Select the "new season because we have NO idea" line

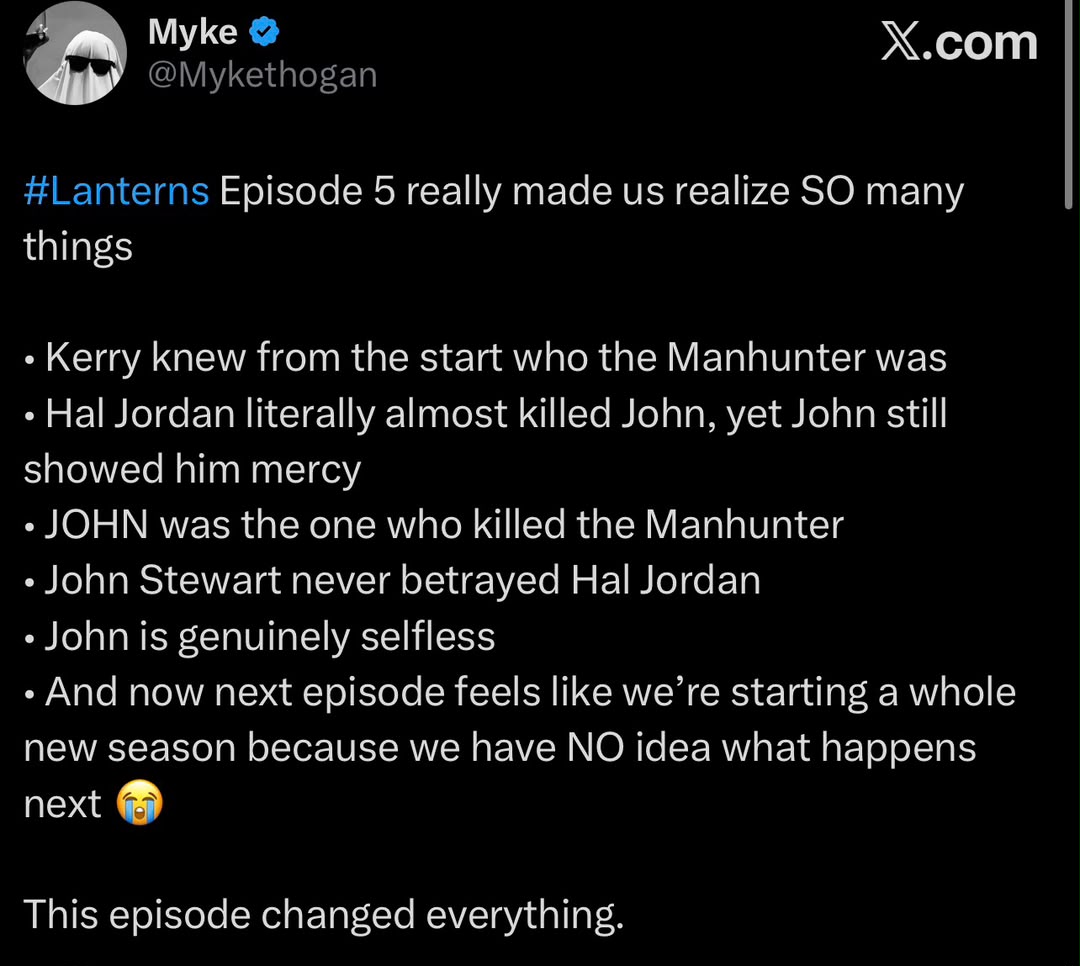pos(499,748)
